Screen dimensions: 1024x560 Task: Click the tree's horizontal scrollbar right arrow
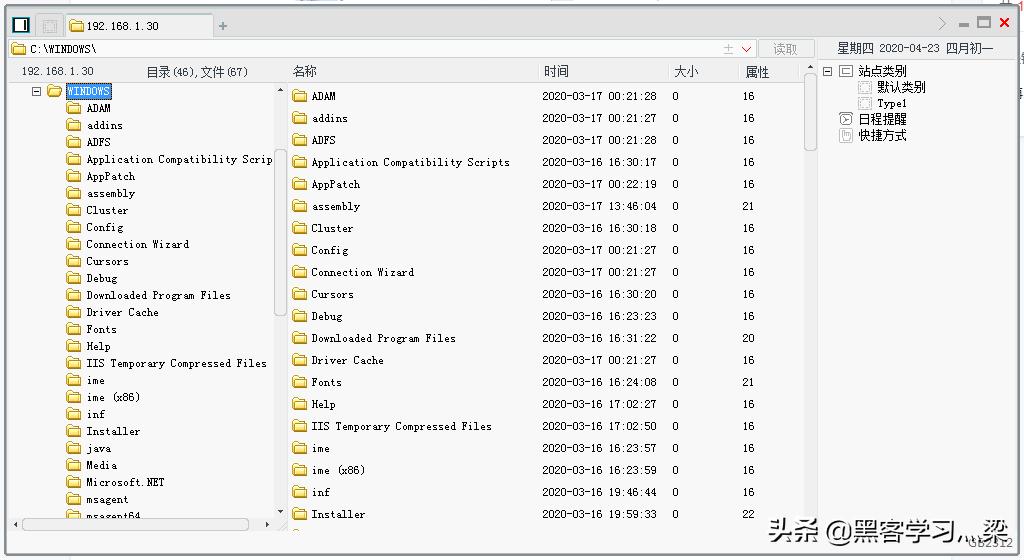pyautogui.click(x=266, y=524)
